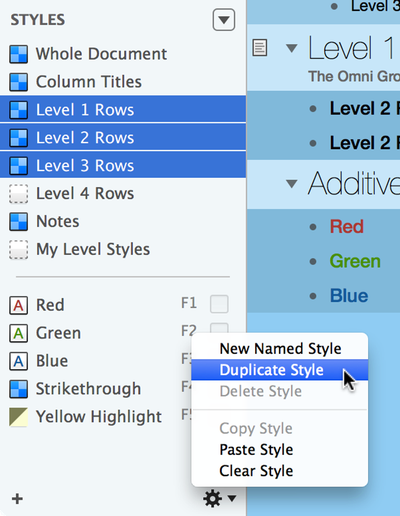Click the Blue row in the outline
This screenshot has width=400, height=516.
349,296
